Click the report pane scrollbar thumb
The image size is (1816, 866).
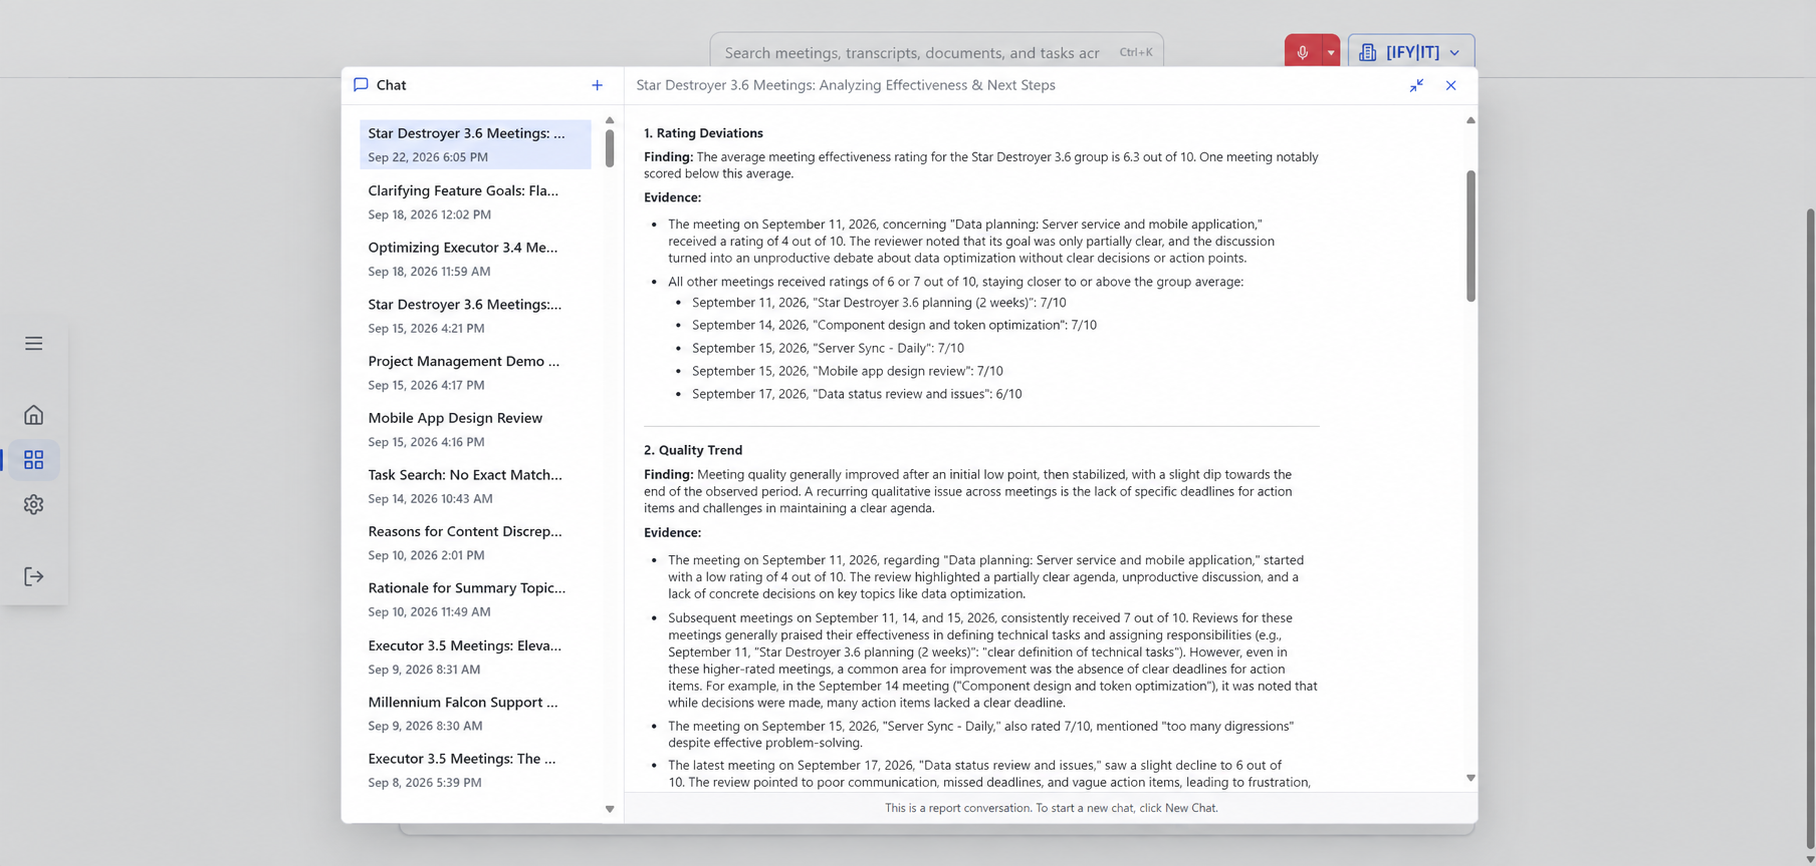(1470, 235)
